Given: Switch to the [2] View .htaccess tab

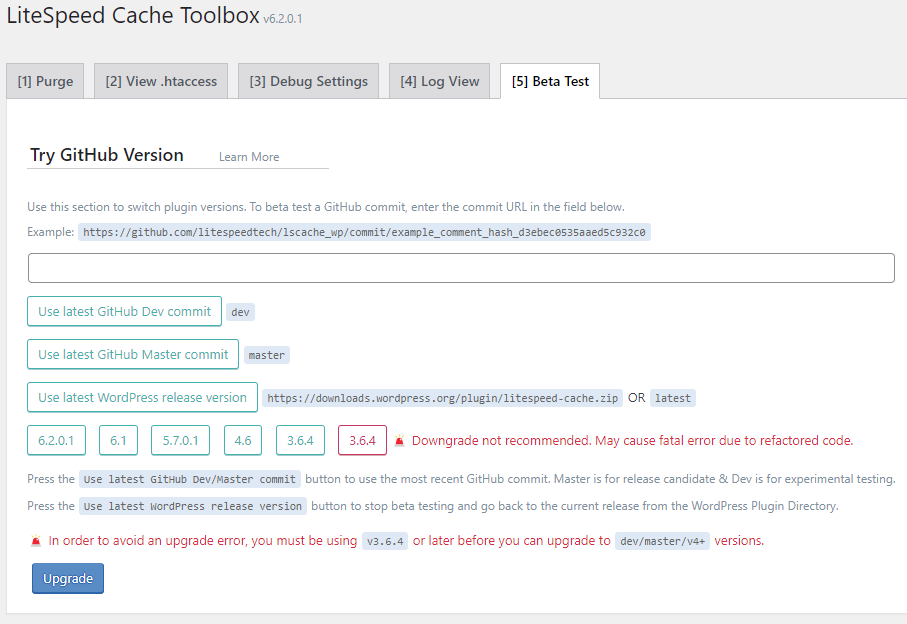Looking at the screenshot, I should tap(161, 81).
